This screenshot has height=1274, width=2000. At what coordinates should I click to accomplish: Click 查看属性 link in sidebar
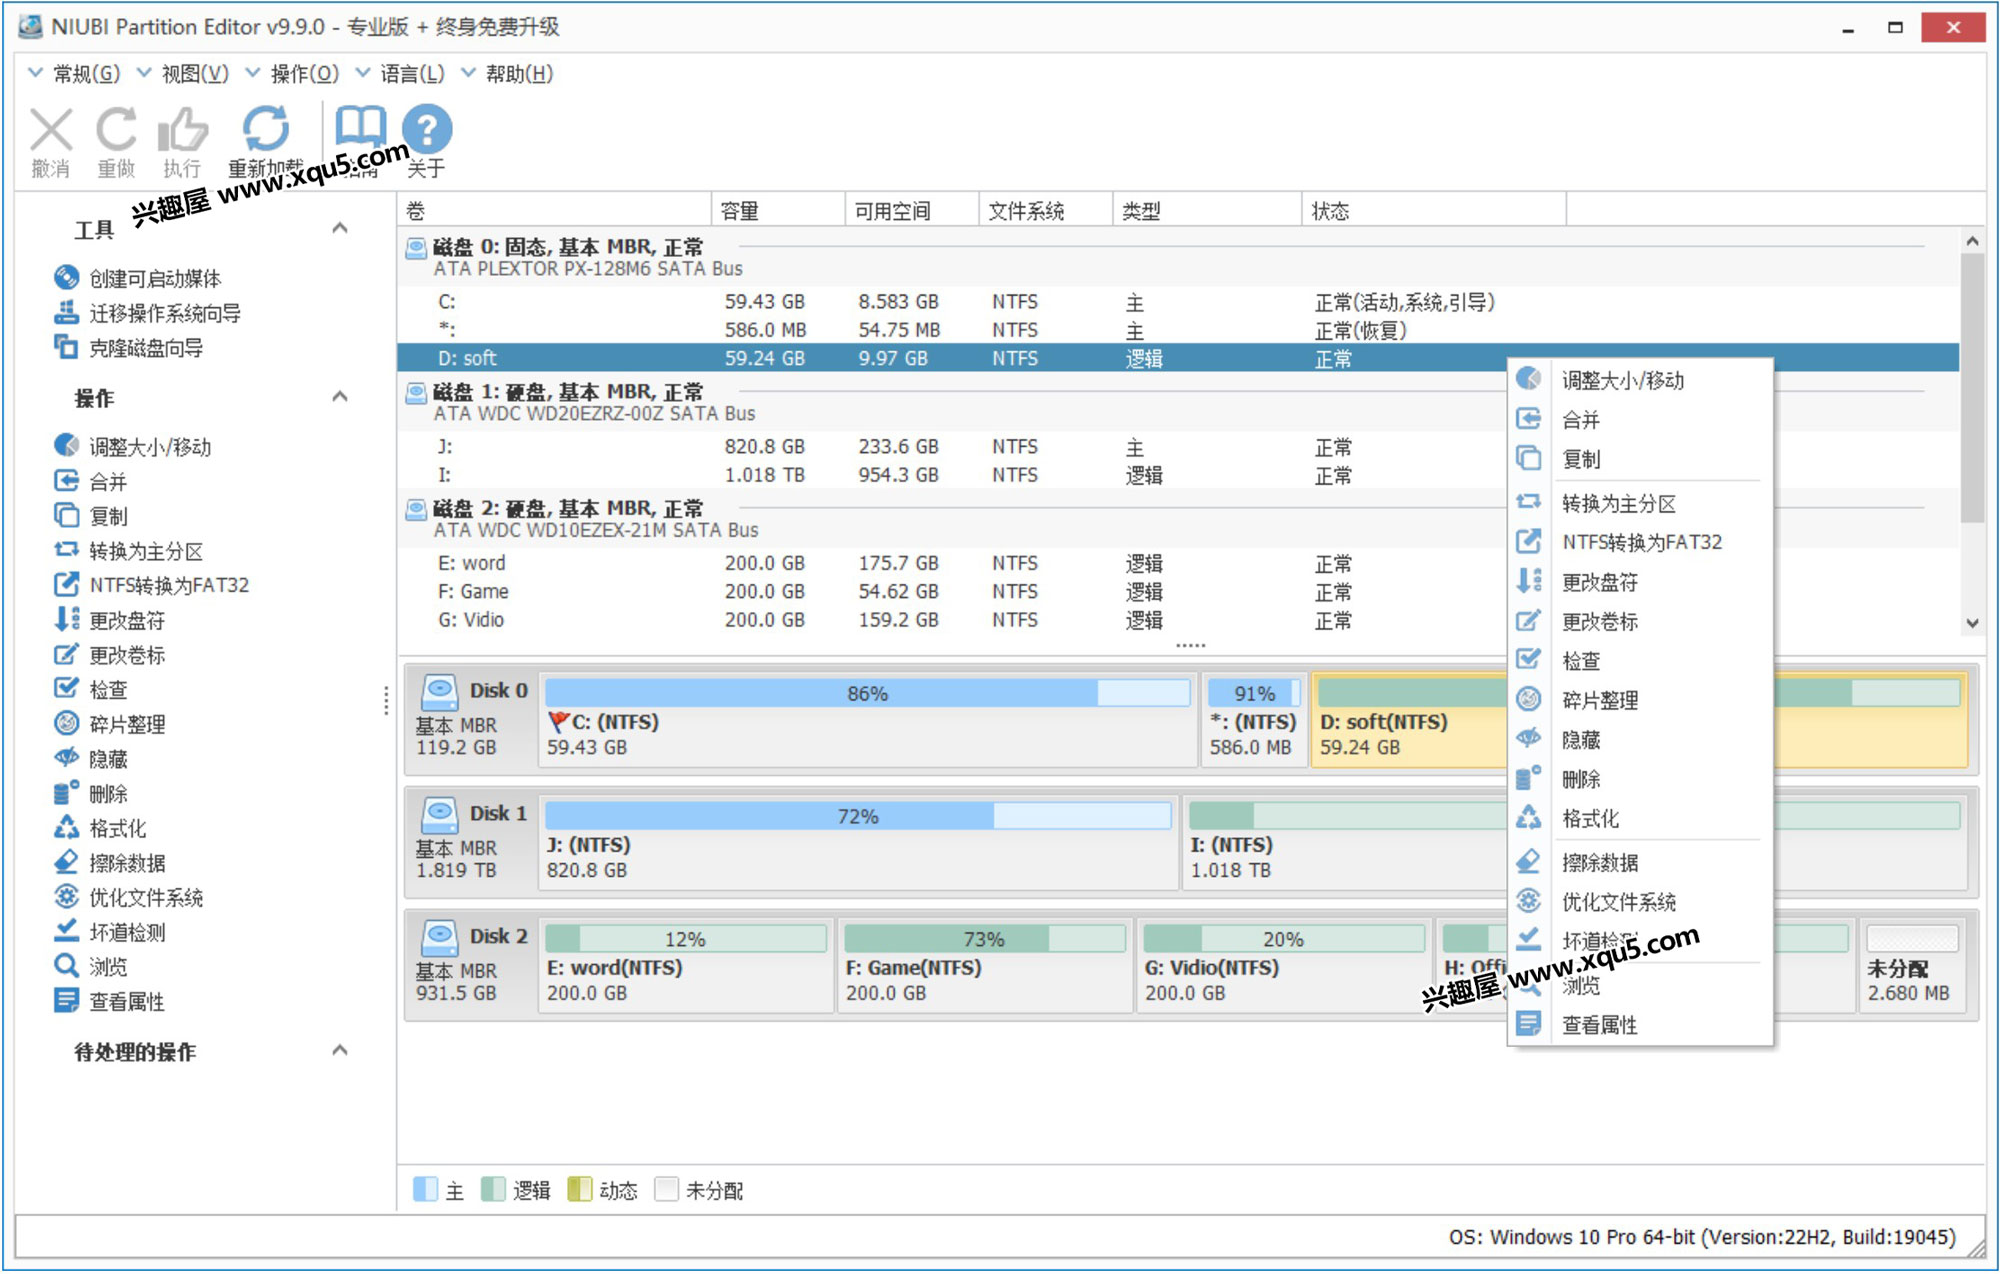pos(127,1001)
